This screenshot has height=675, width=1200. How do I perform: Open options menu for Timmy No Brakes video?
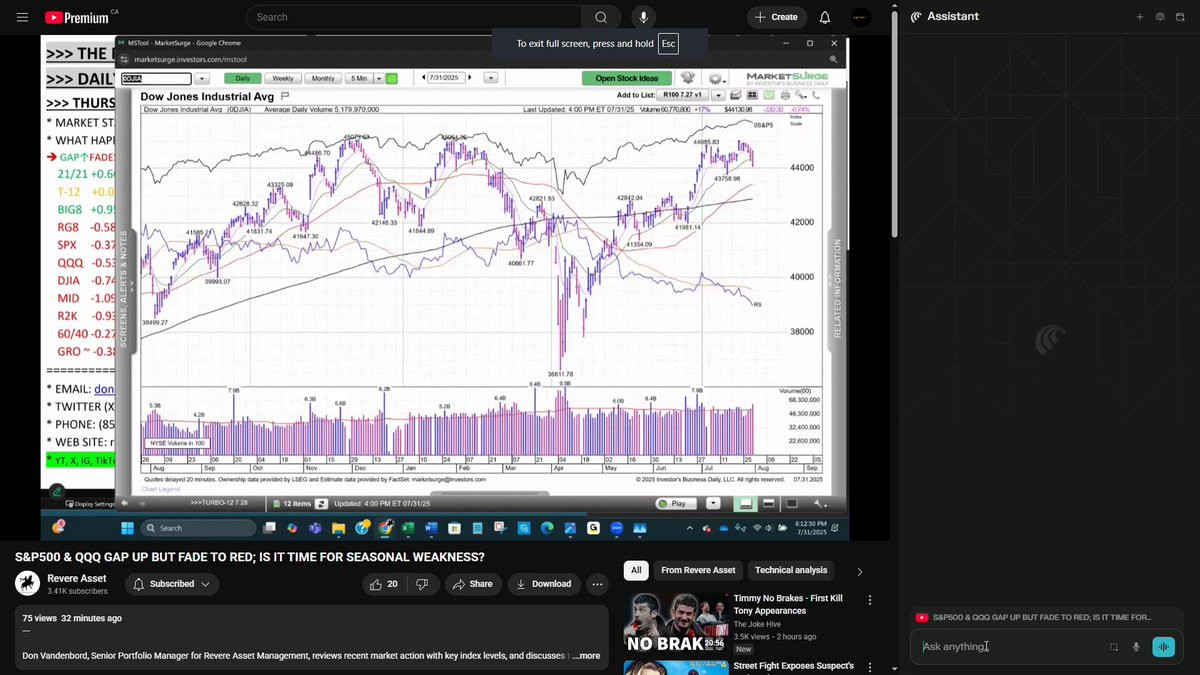point(869,600)
